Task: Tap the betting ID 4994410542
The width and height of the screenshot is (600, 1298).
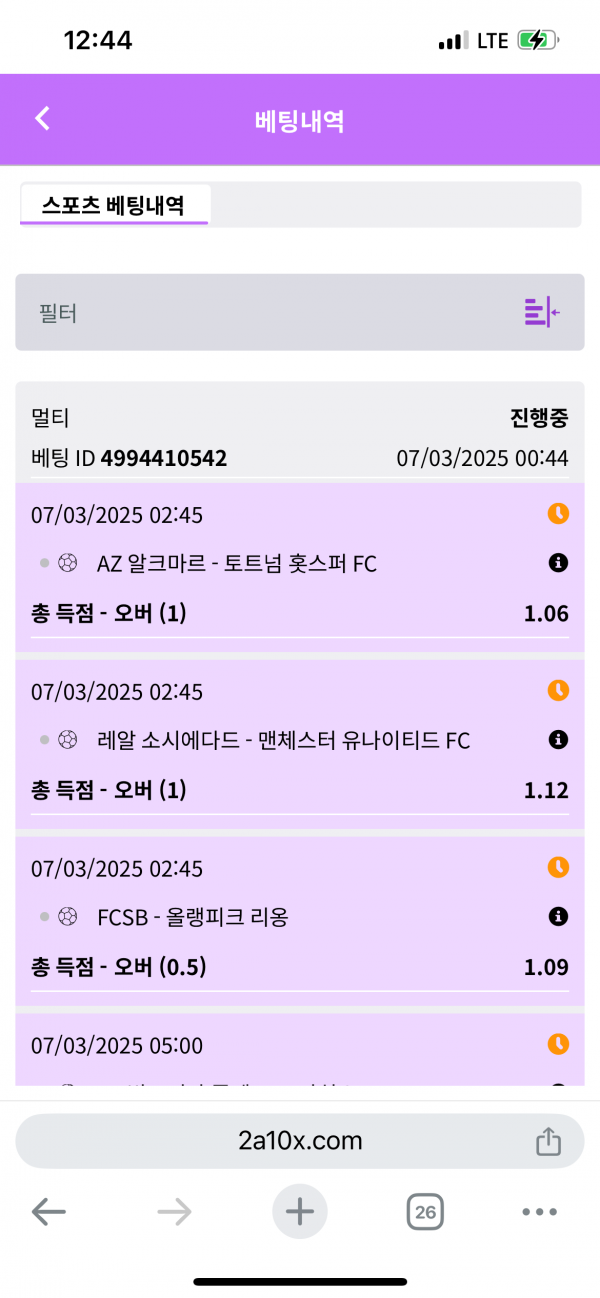Action: [x=163, y=459]
